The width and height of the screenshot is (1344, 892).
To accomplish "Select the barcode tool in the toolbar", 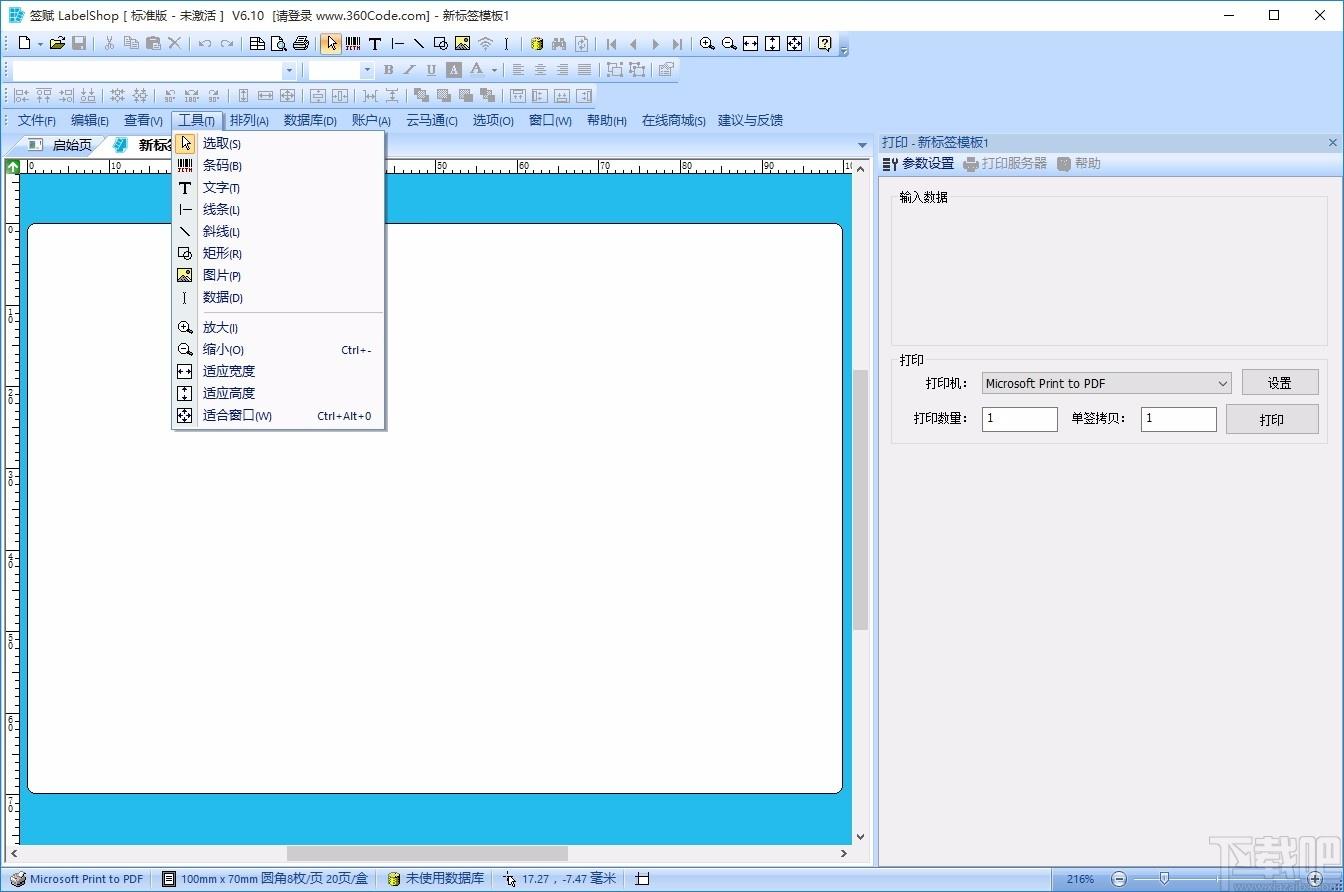I will coord(353,43).
